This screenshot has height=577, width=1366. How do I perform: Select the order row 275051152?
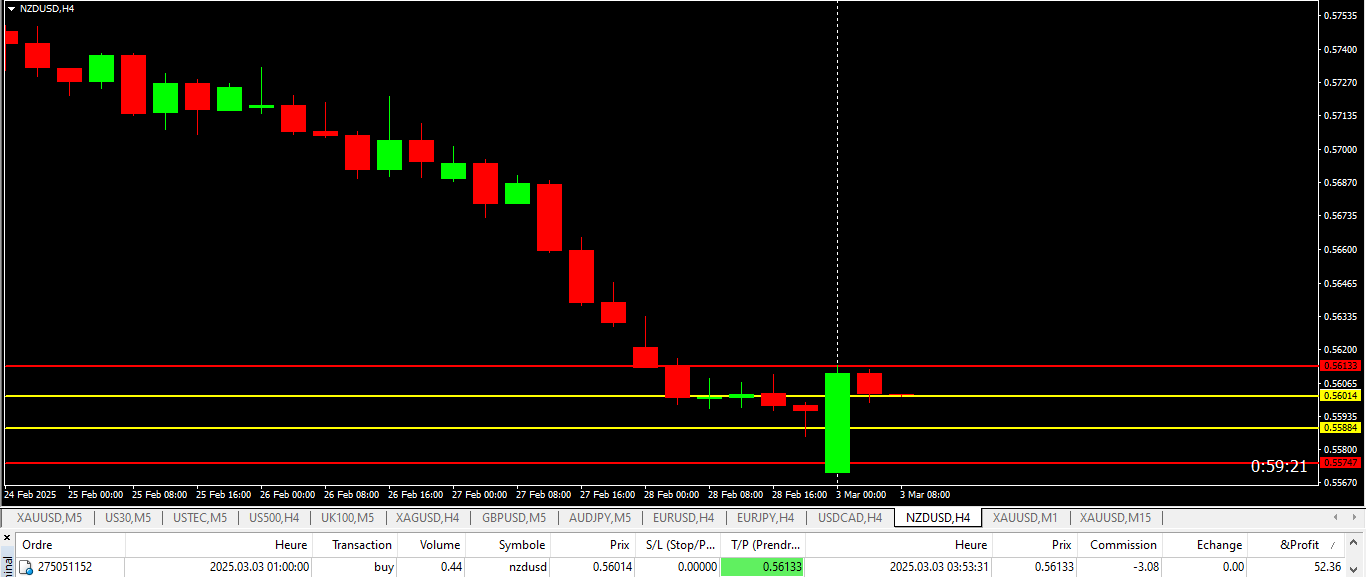(400, 567)
